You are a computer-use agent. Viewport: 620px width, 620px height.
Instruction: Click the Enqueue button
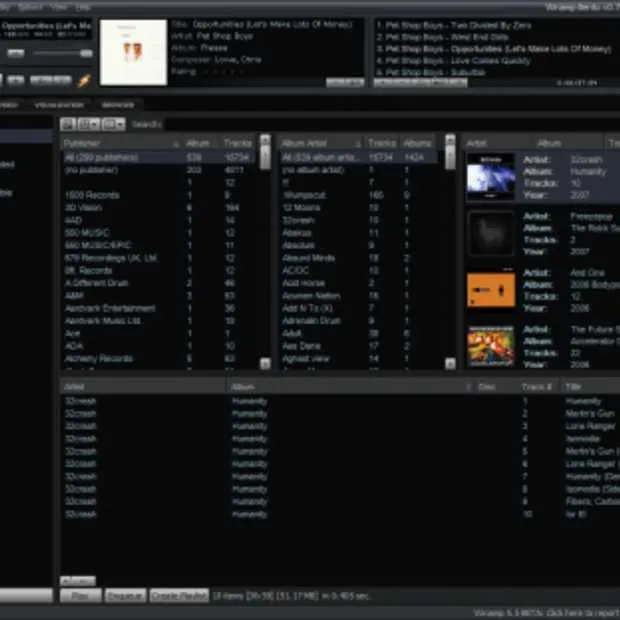[125, 595]
